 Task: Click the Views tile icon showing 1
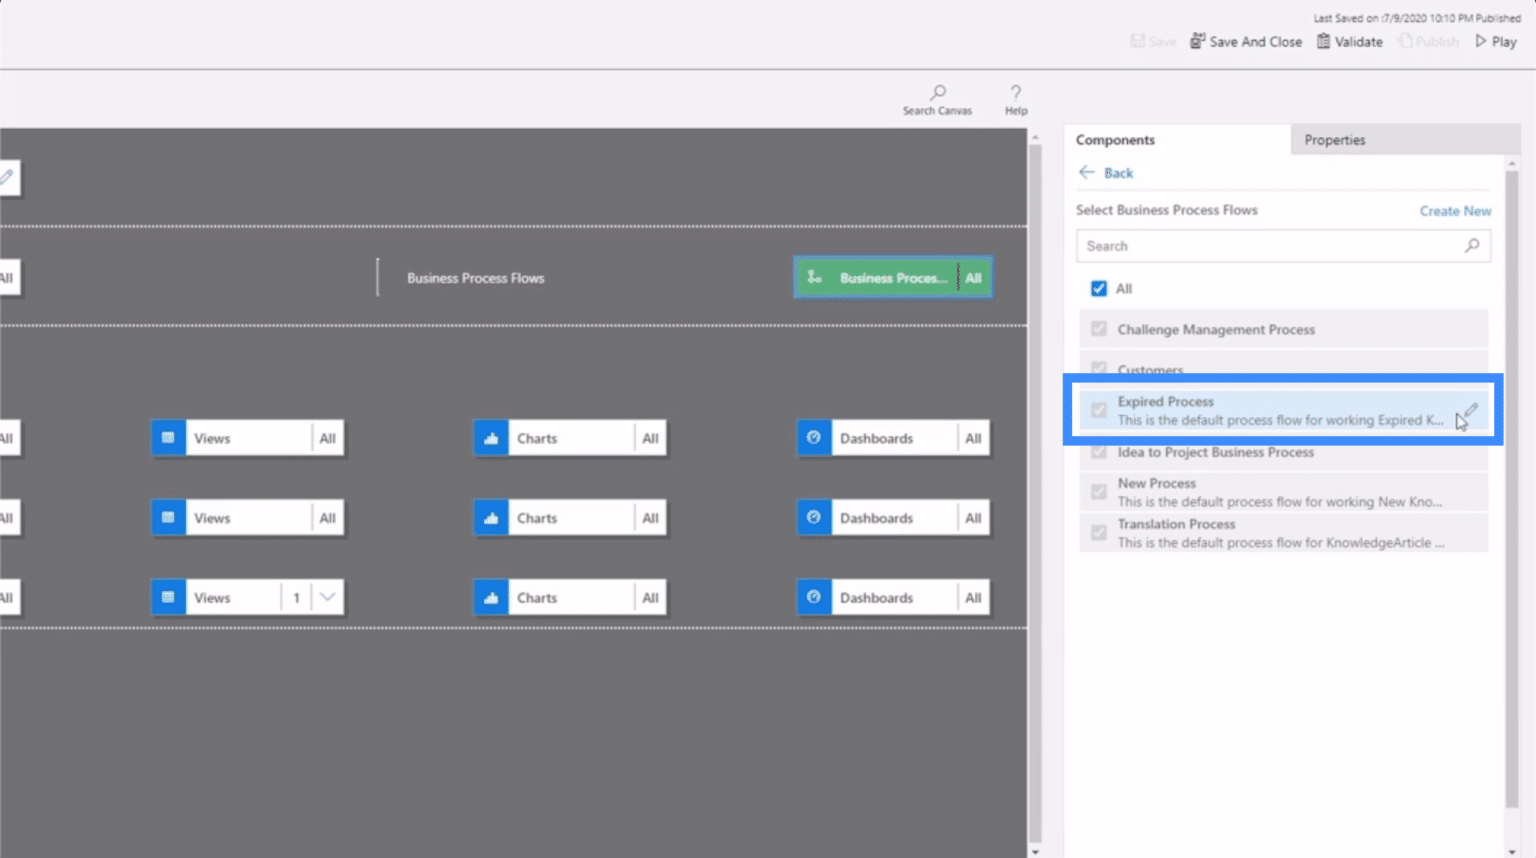[168, 597]
